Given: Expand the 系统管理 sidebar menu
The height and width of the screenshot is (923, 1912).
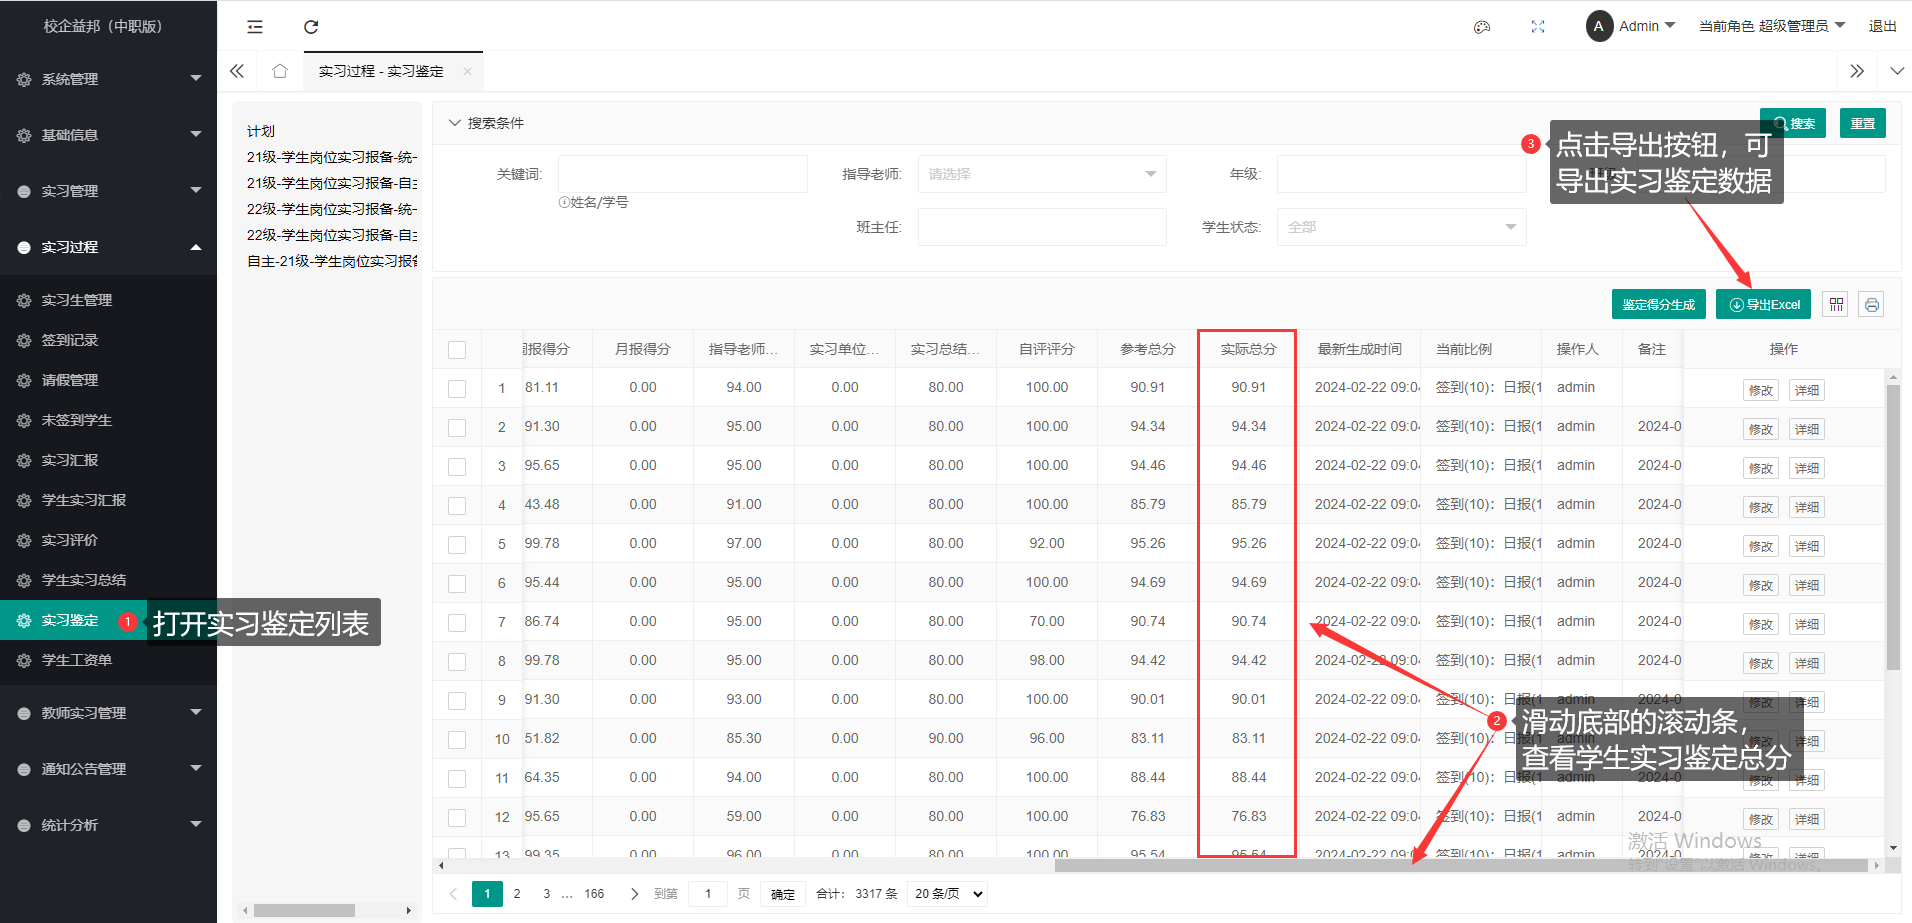Looking at the screenshot, I should [x=108, y=79].
